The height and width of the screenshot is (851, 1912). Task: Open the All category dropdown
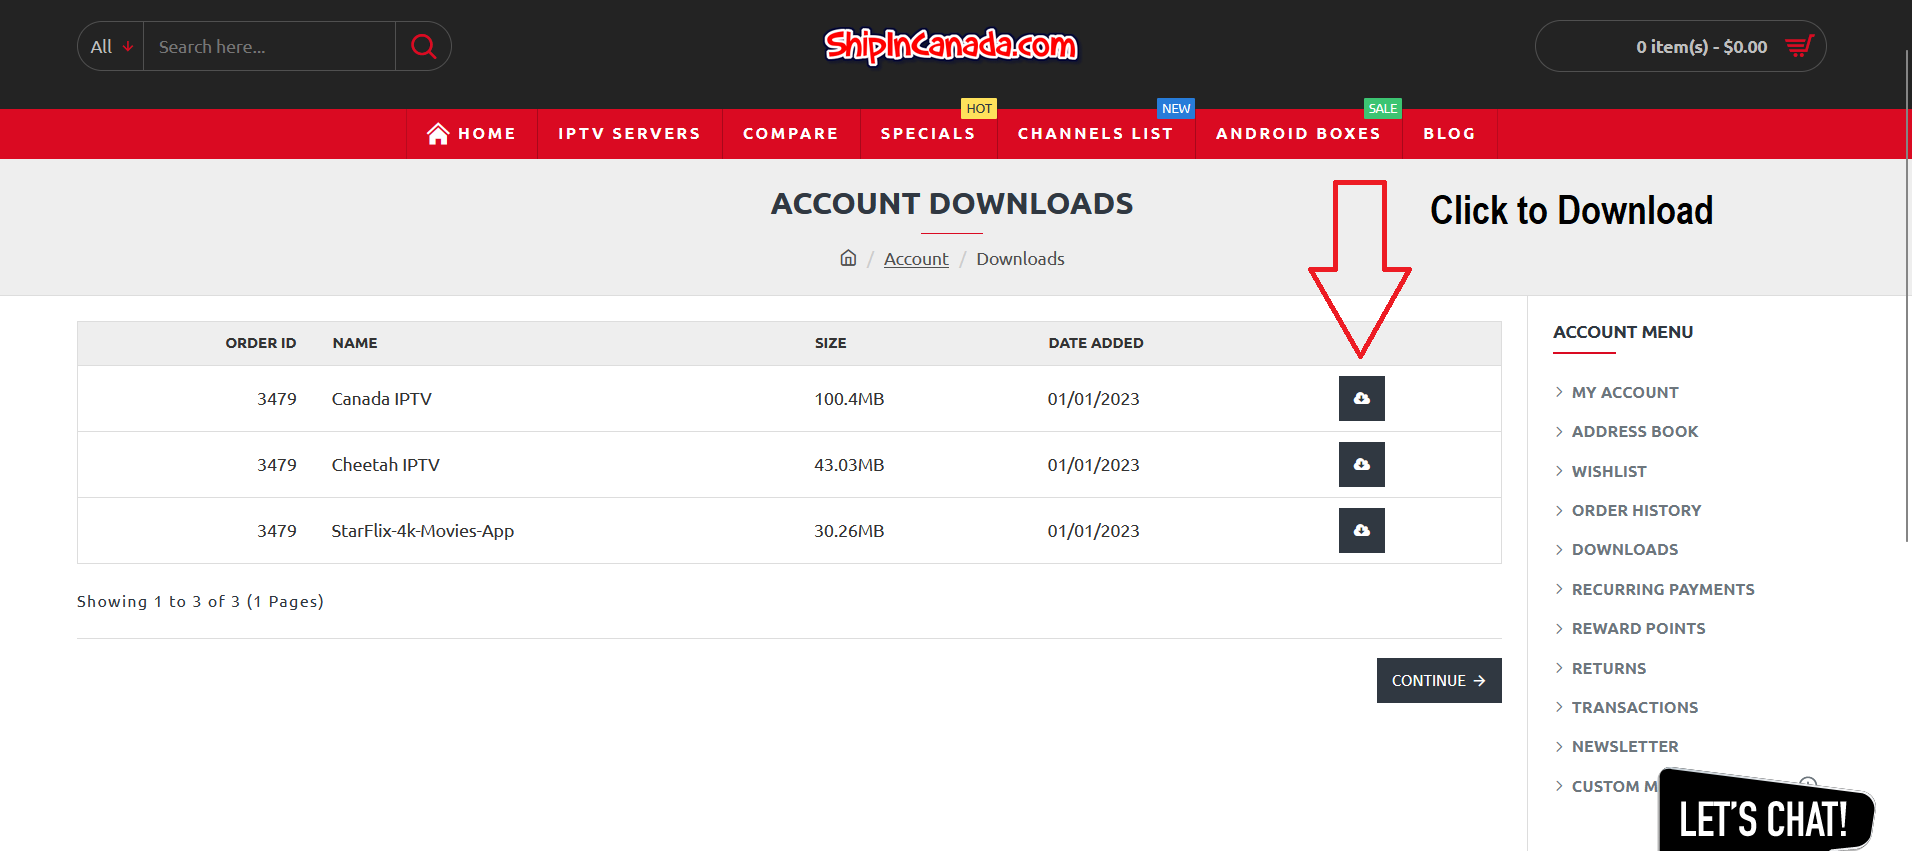point(111,47)
